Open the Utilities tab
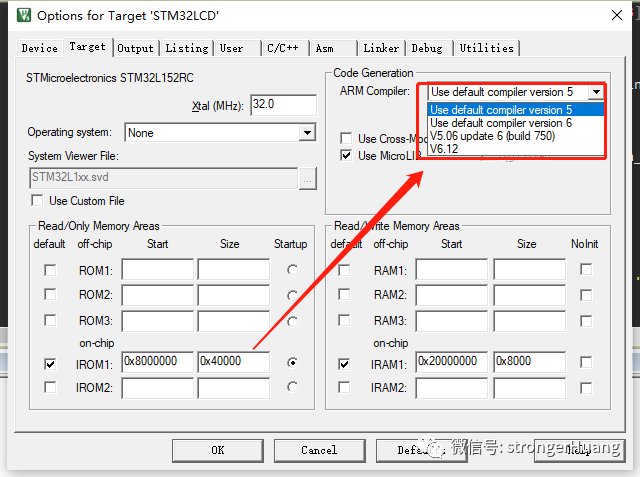Viewport: 640px width, 477px height. 487,48
